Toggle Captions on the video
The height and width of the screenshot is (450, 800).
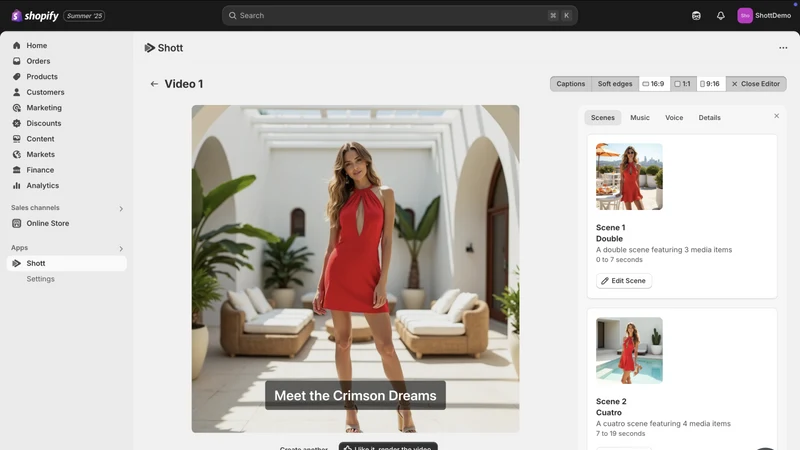click(570, 84)
